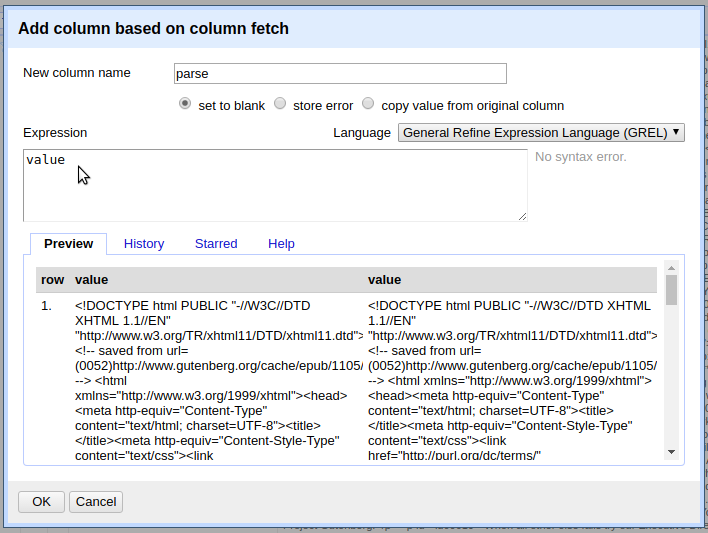This screenshot has width=708, height=533.
Task: Open the Language dropdown for GREL
Action: coord(541,132)
